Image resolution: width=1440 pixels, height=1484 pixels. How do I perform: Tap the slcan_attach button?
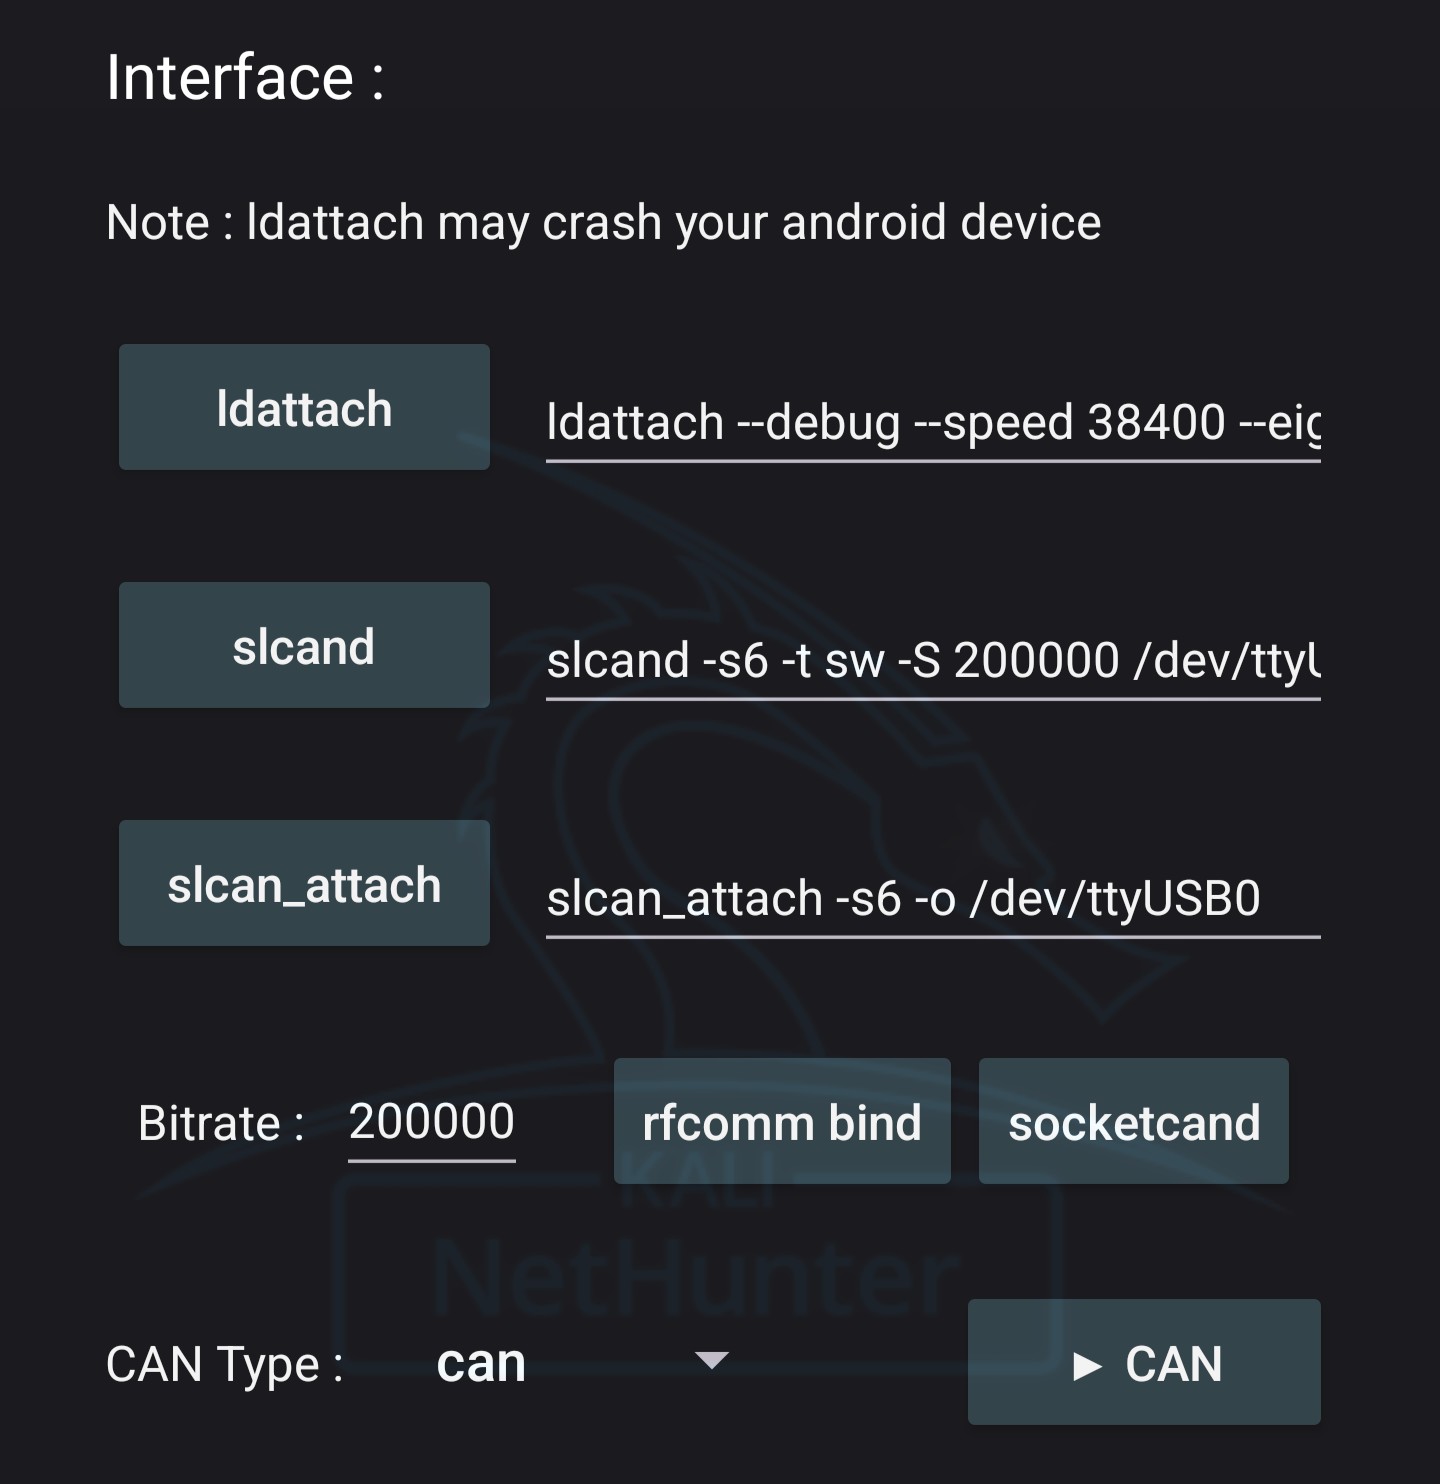(x=304, y=883)
